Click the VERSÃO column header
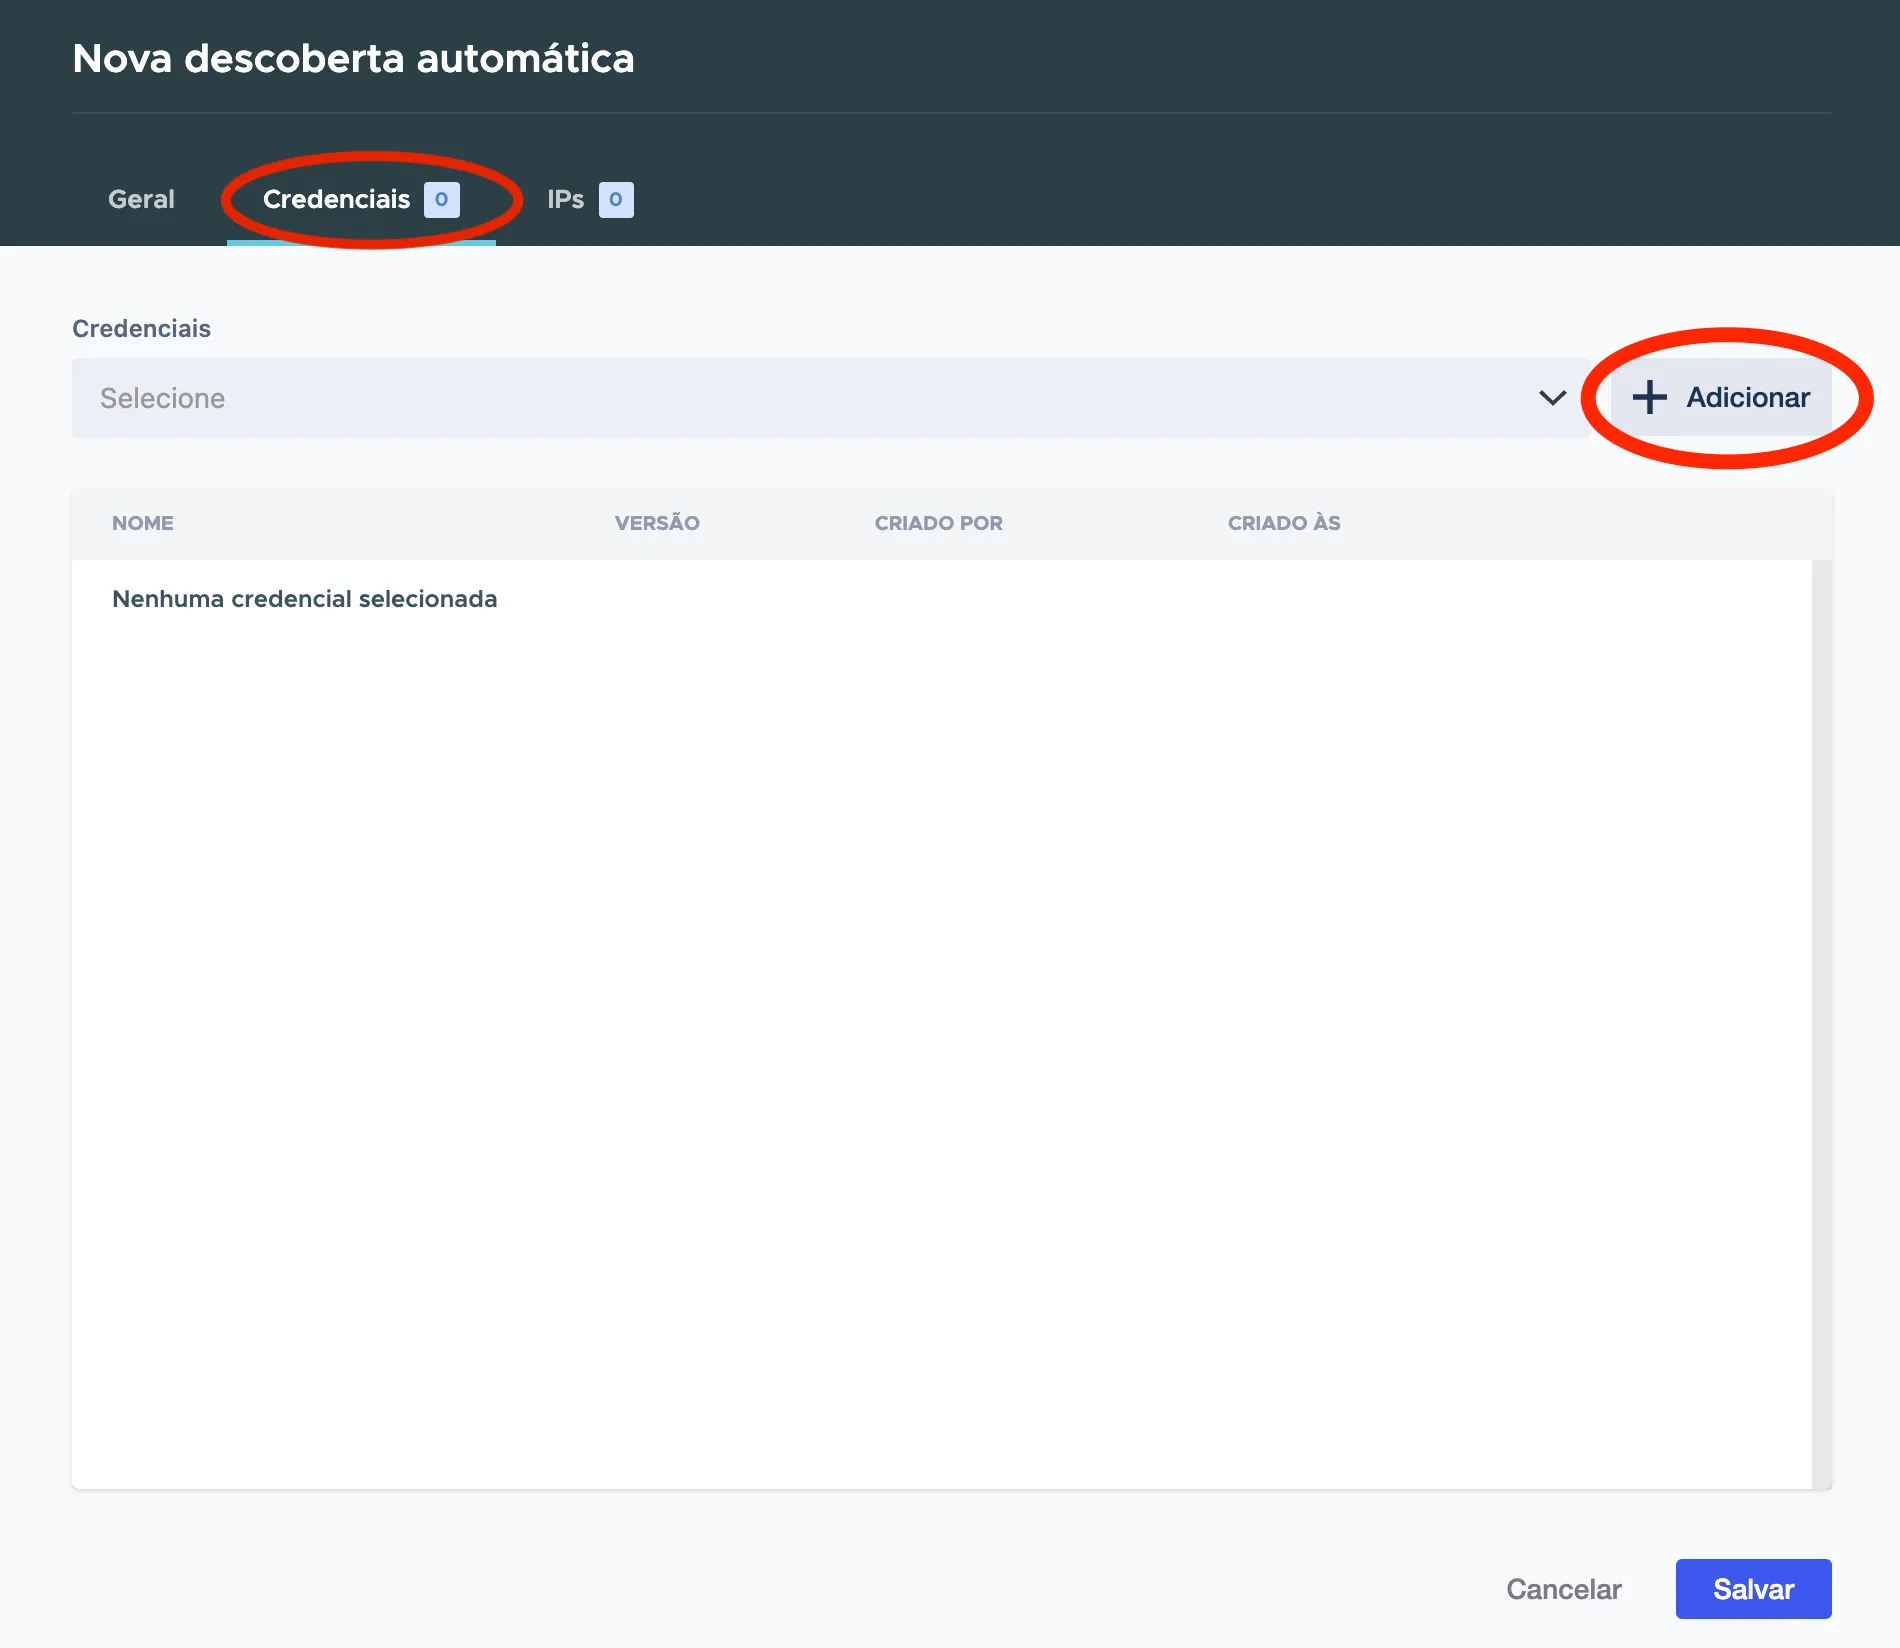This screenshot has height=1648, width=1900. click(x=657, y=523)
